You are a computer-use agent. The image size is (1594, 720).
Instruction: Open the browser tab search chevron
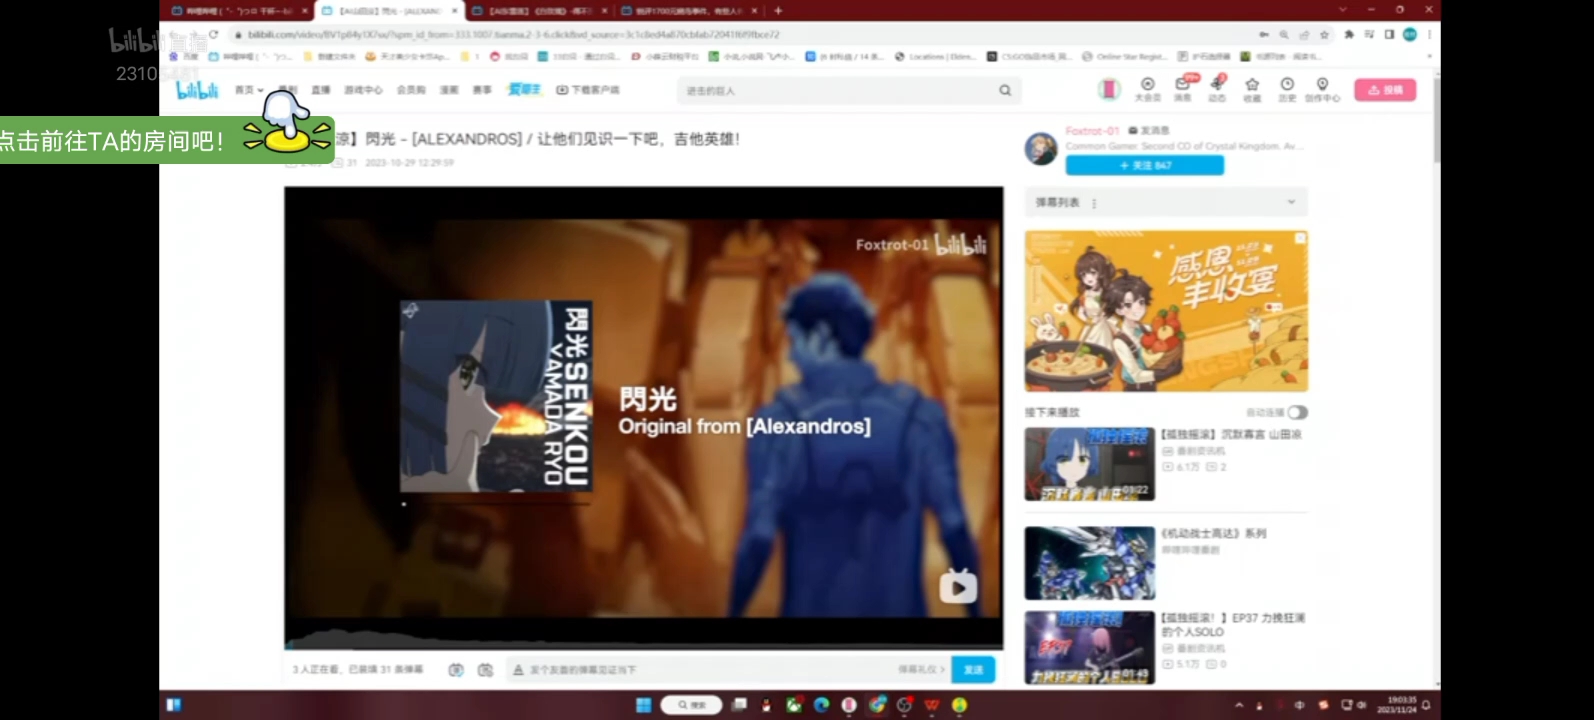pos(1342,10)
